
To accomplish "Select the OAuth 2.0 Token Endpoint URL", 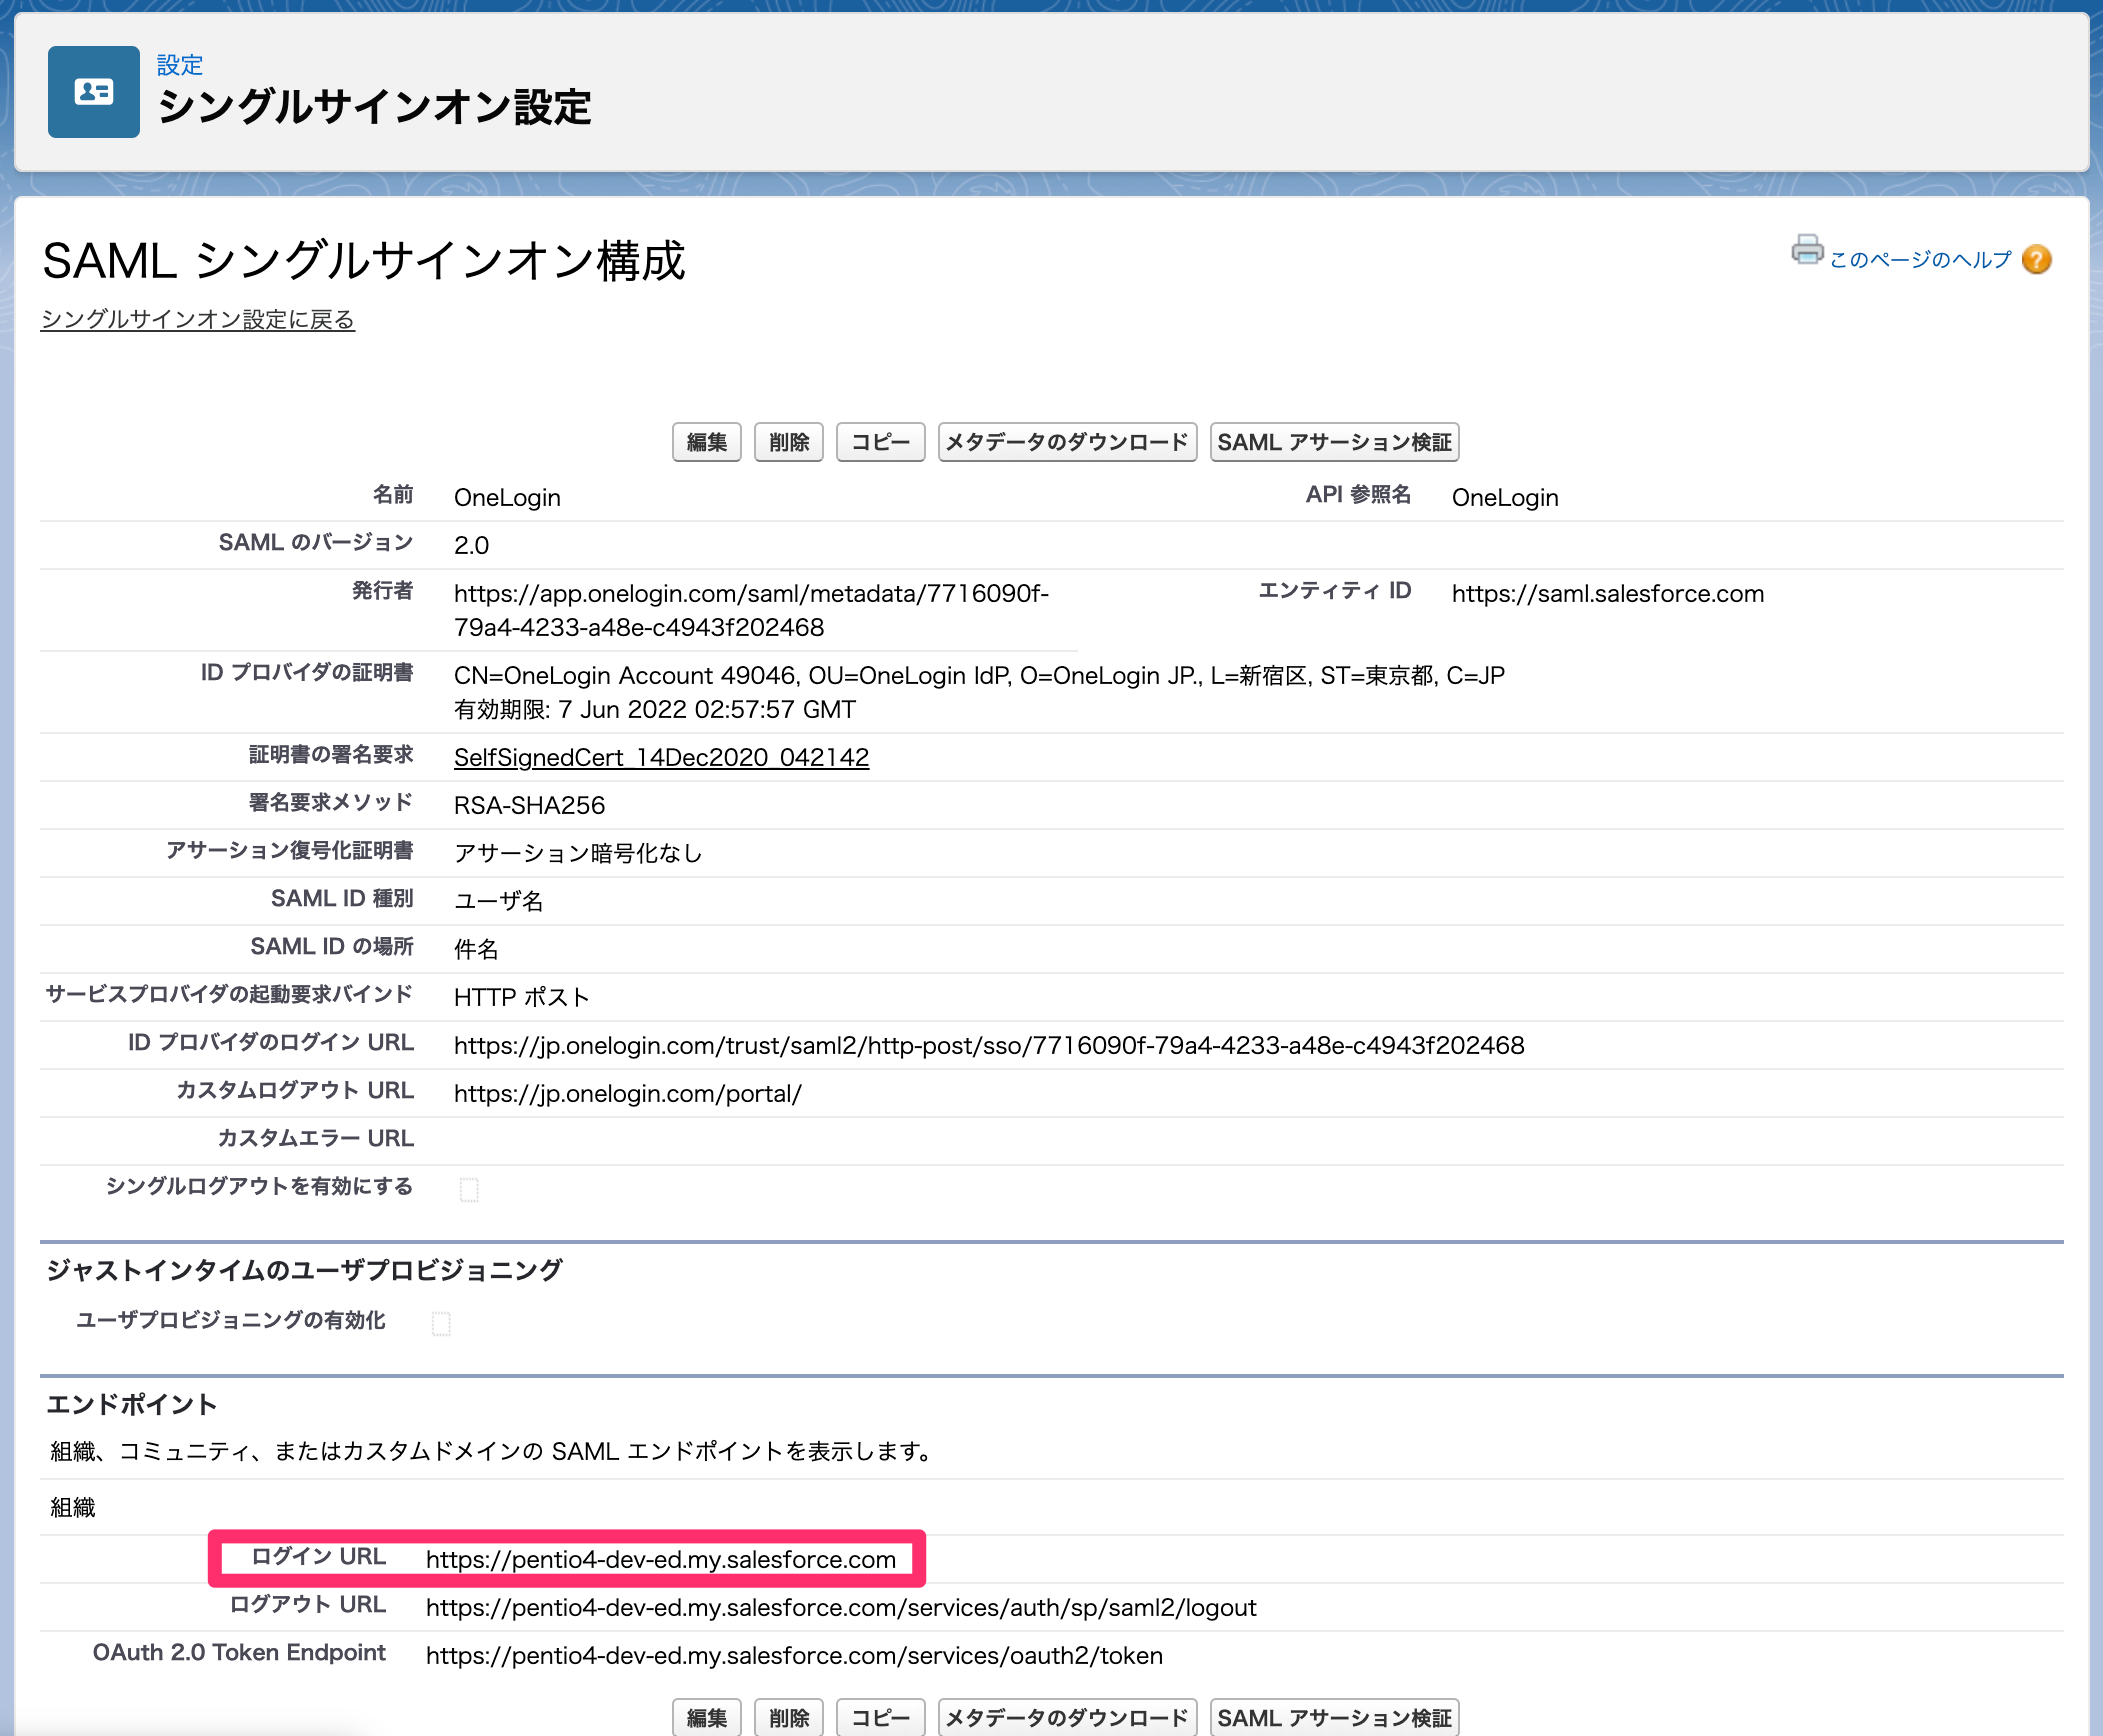I will pyautogui.click(x=794, y=1656).
